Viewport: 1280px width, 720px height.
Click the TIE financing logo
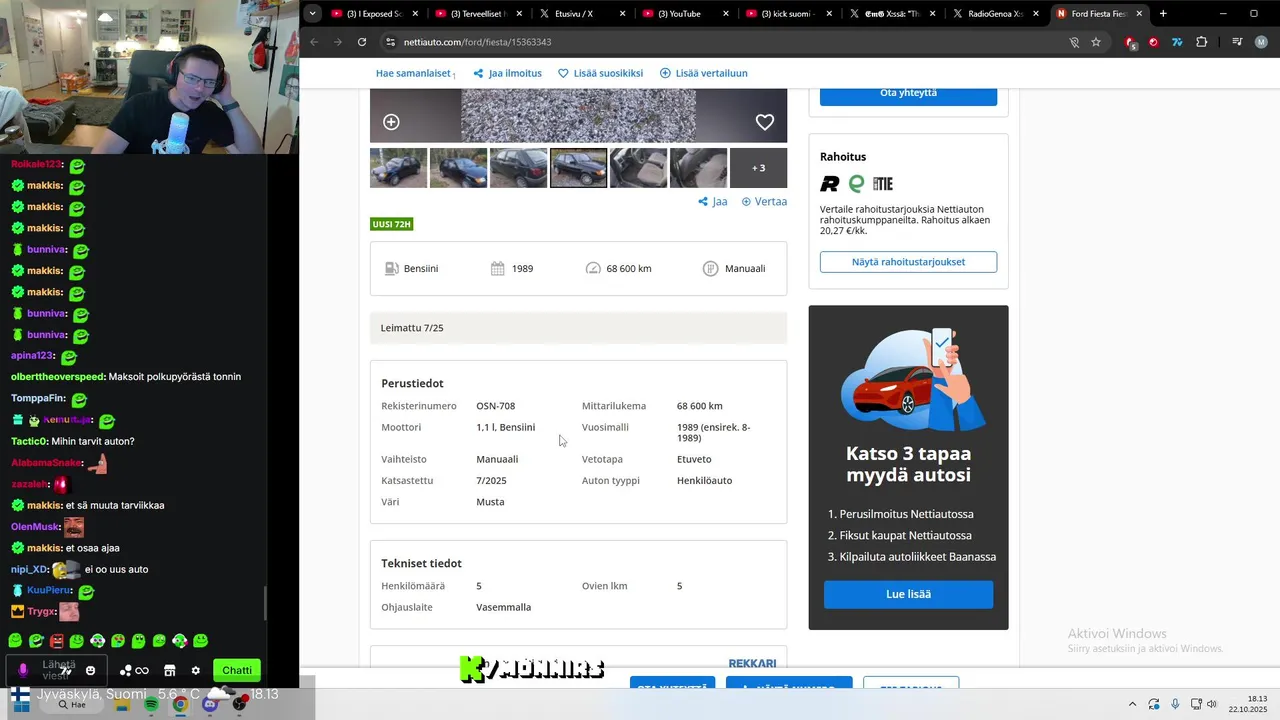tap(883, 184)
